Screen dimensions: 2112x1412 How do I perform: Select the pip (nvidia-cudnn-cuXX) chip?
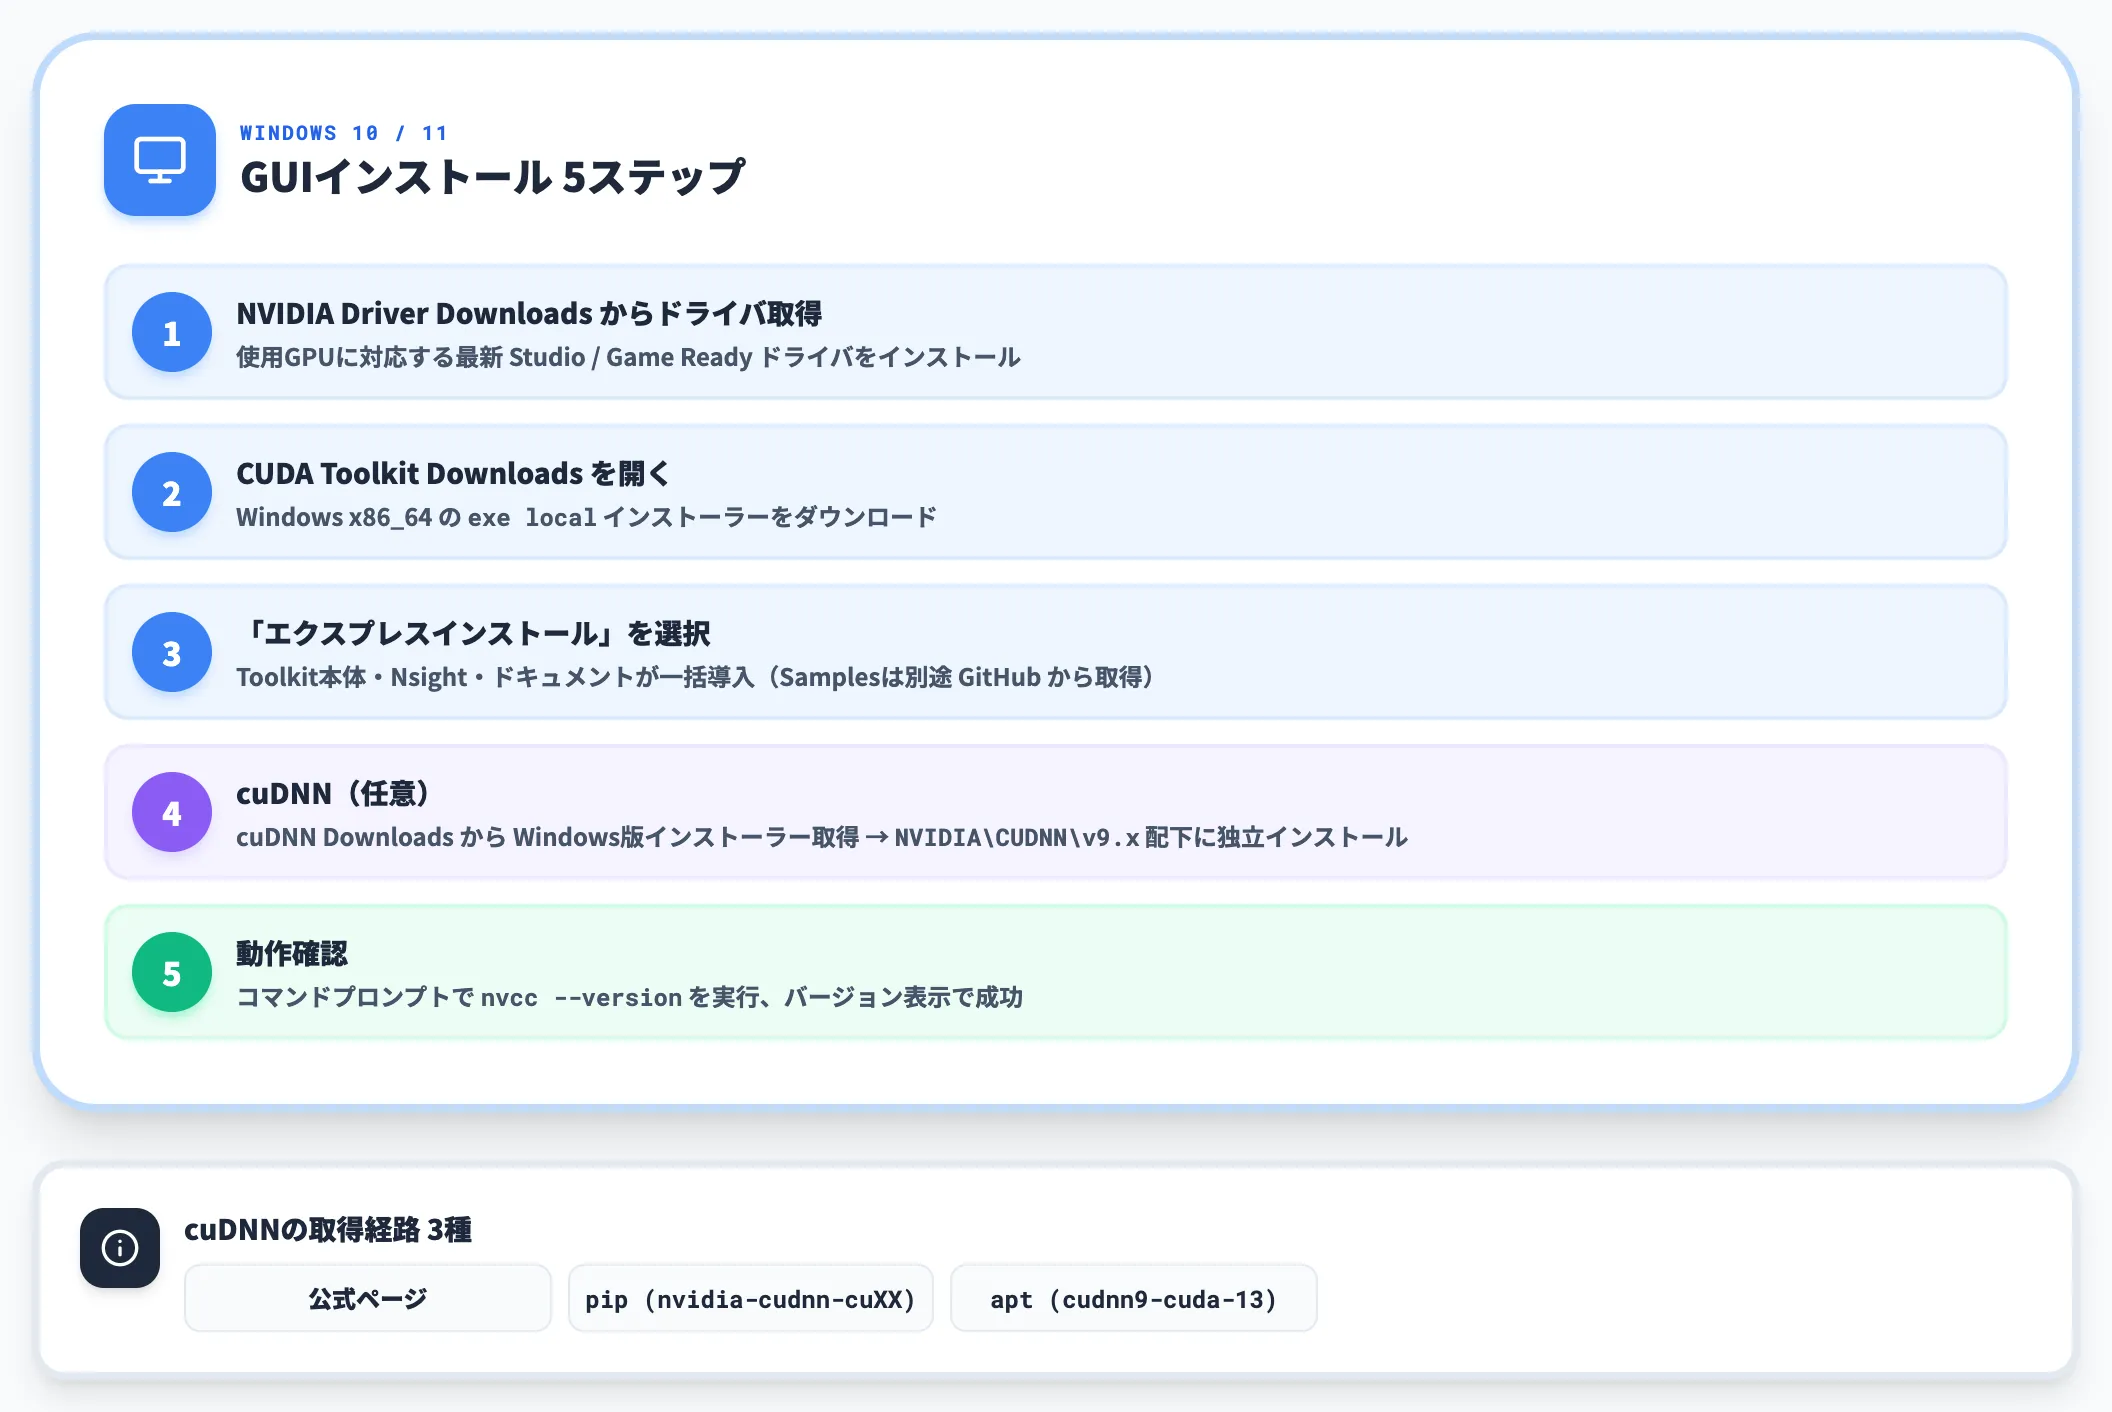click(750, 1298)
